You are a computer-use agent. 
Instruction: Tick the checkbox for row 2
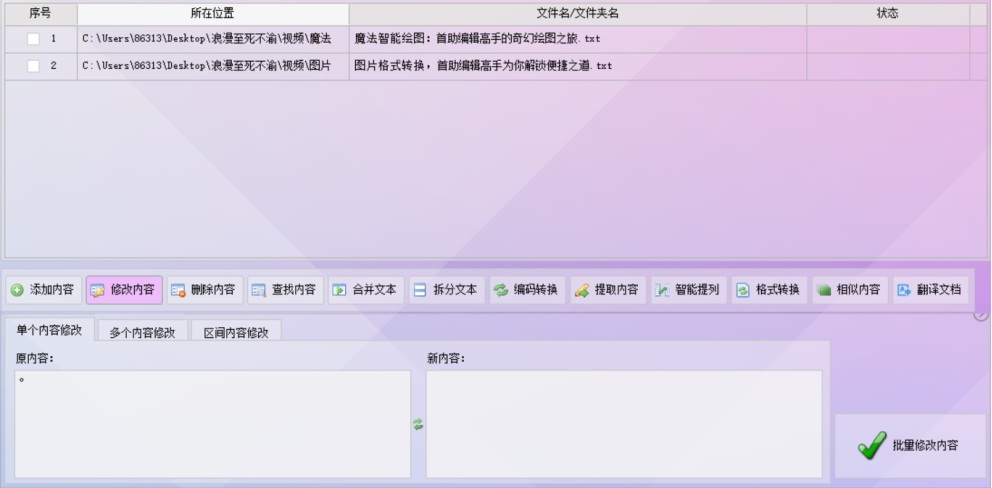point(33,66)
